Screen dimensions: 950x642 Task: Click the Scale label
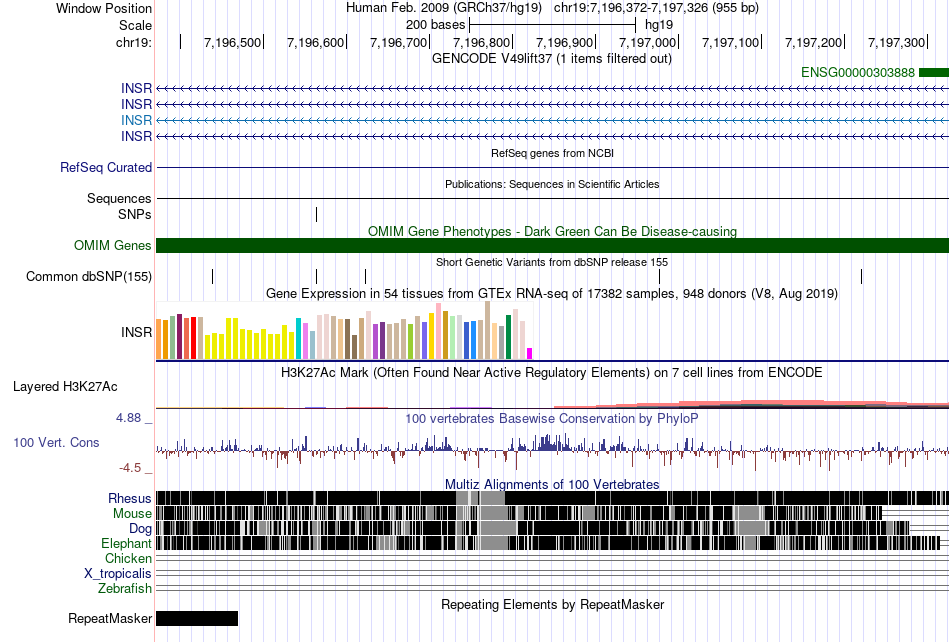click(x=136, y=25)
